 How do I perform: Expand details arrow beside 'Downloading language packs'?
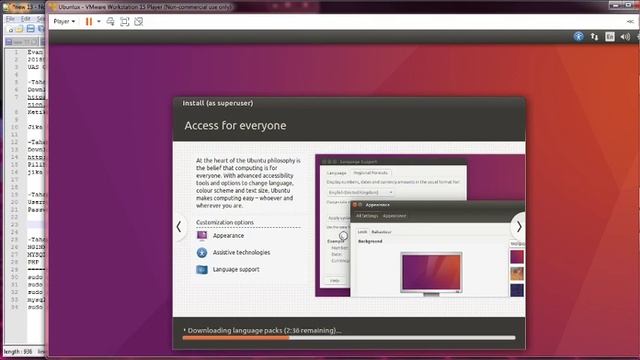[x=184, y=330]
